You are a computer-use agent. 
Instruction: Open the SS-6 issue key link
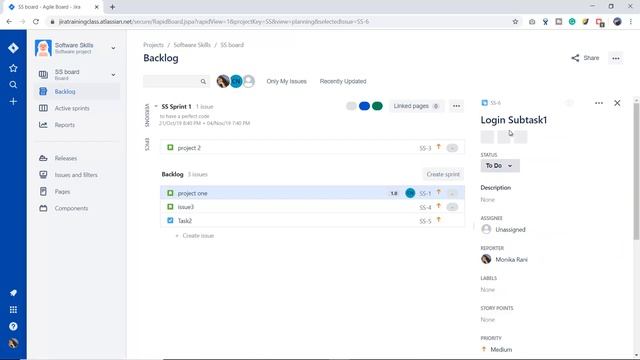[495, 103]
